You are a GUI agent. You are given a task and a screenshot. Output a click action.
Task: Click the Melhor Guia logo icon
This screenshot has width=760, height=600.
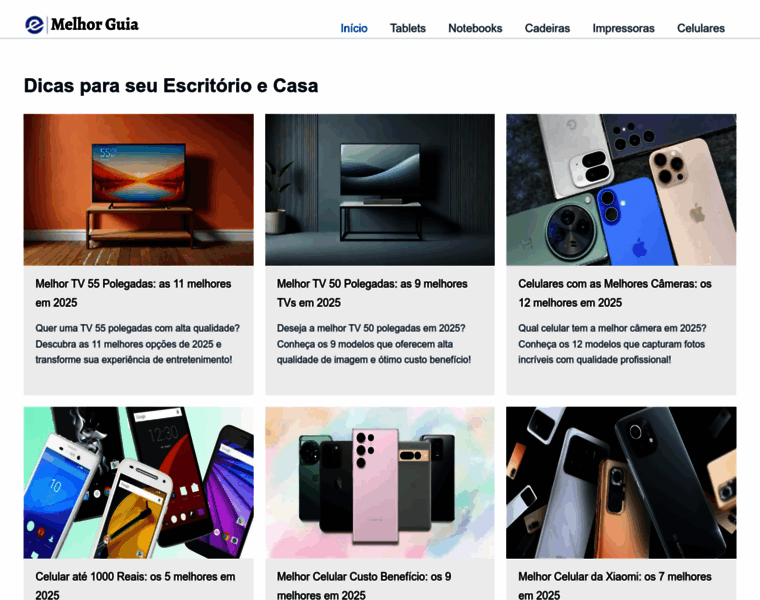click(35, 24)
